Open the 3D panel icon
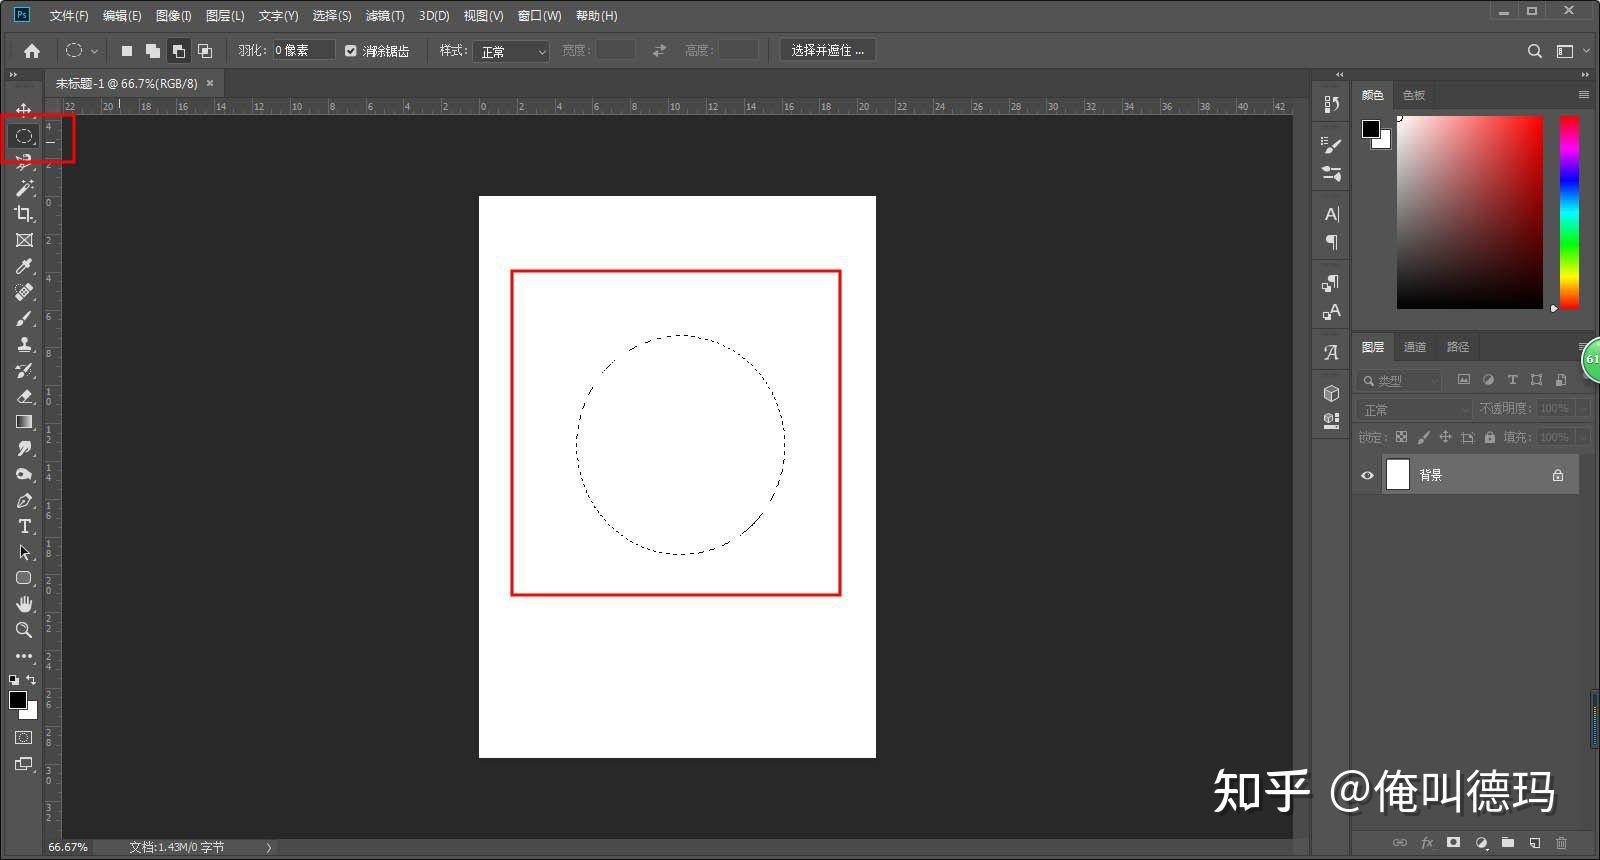This screenshot has height=860, width=1600. pos(1331,393)
